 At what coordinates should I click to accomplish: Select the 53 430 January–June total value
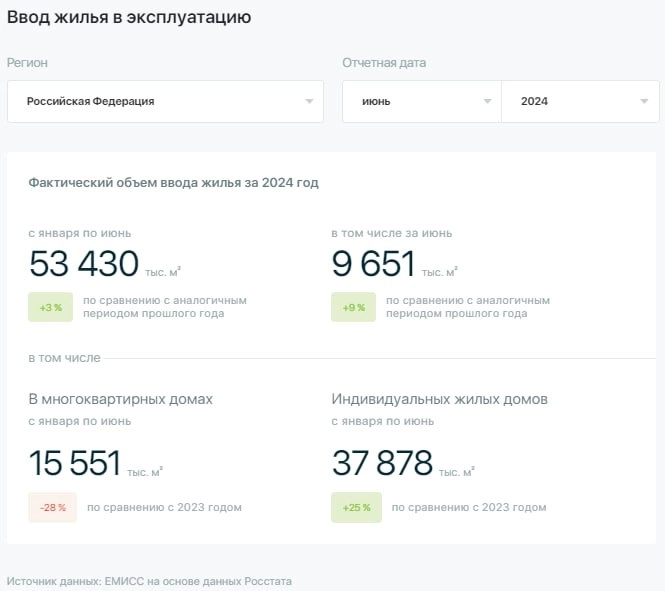tap(84, 264)
